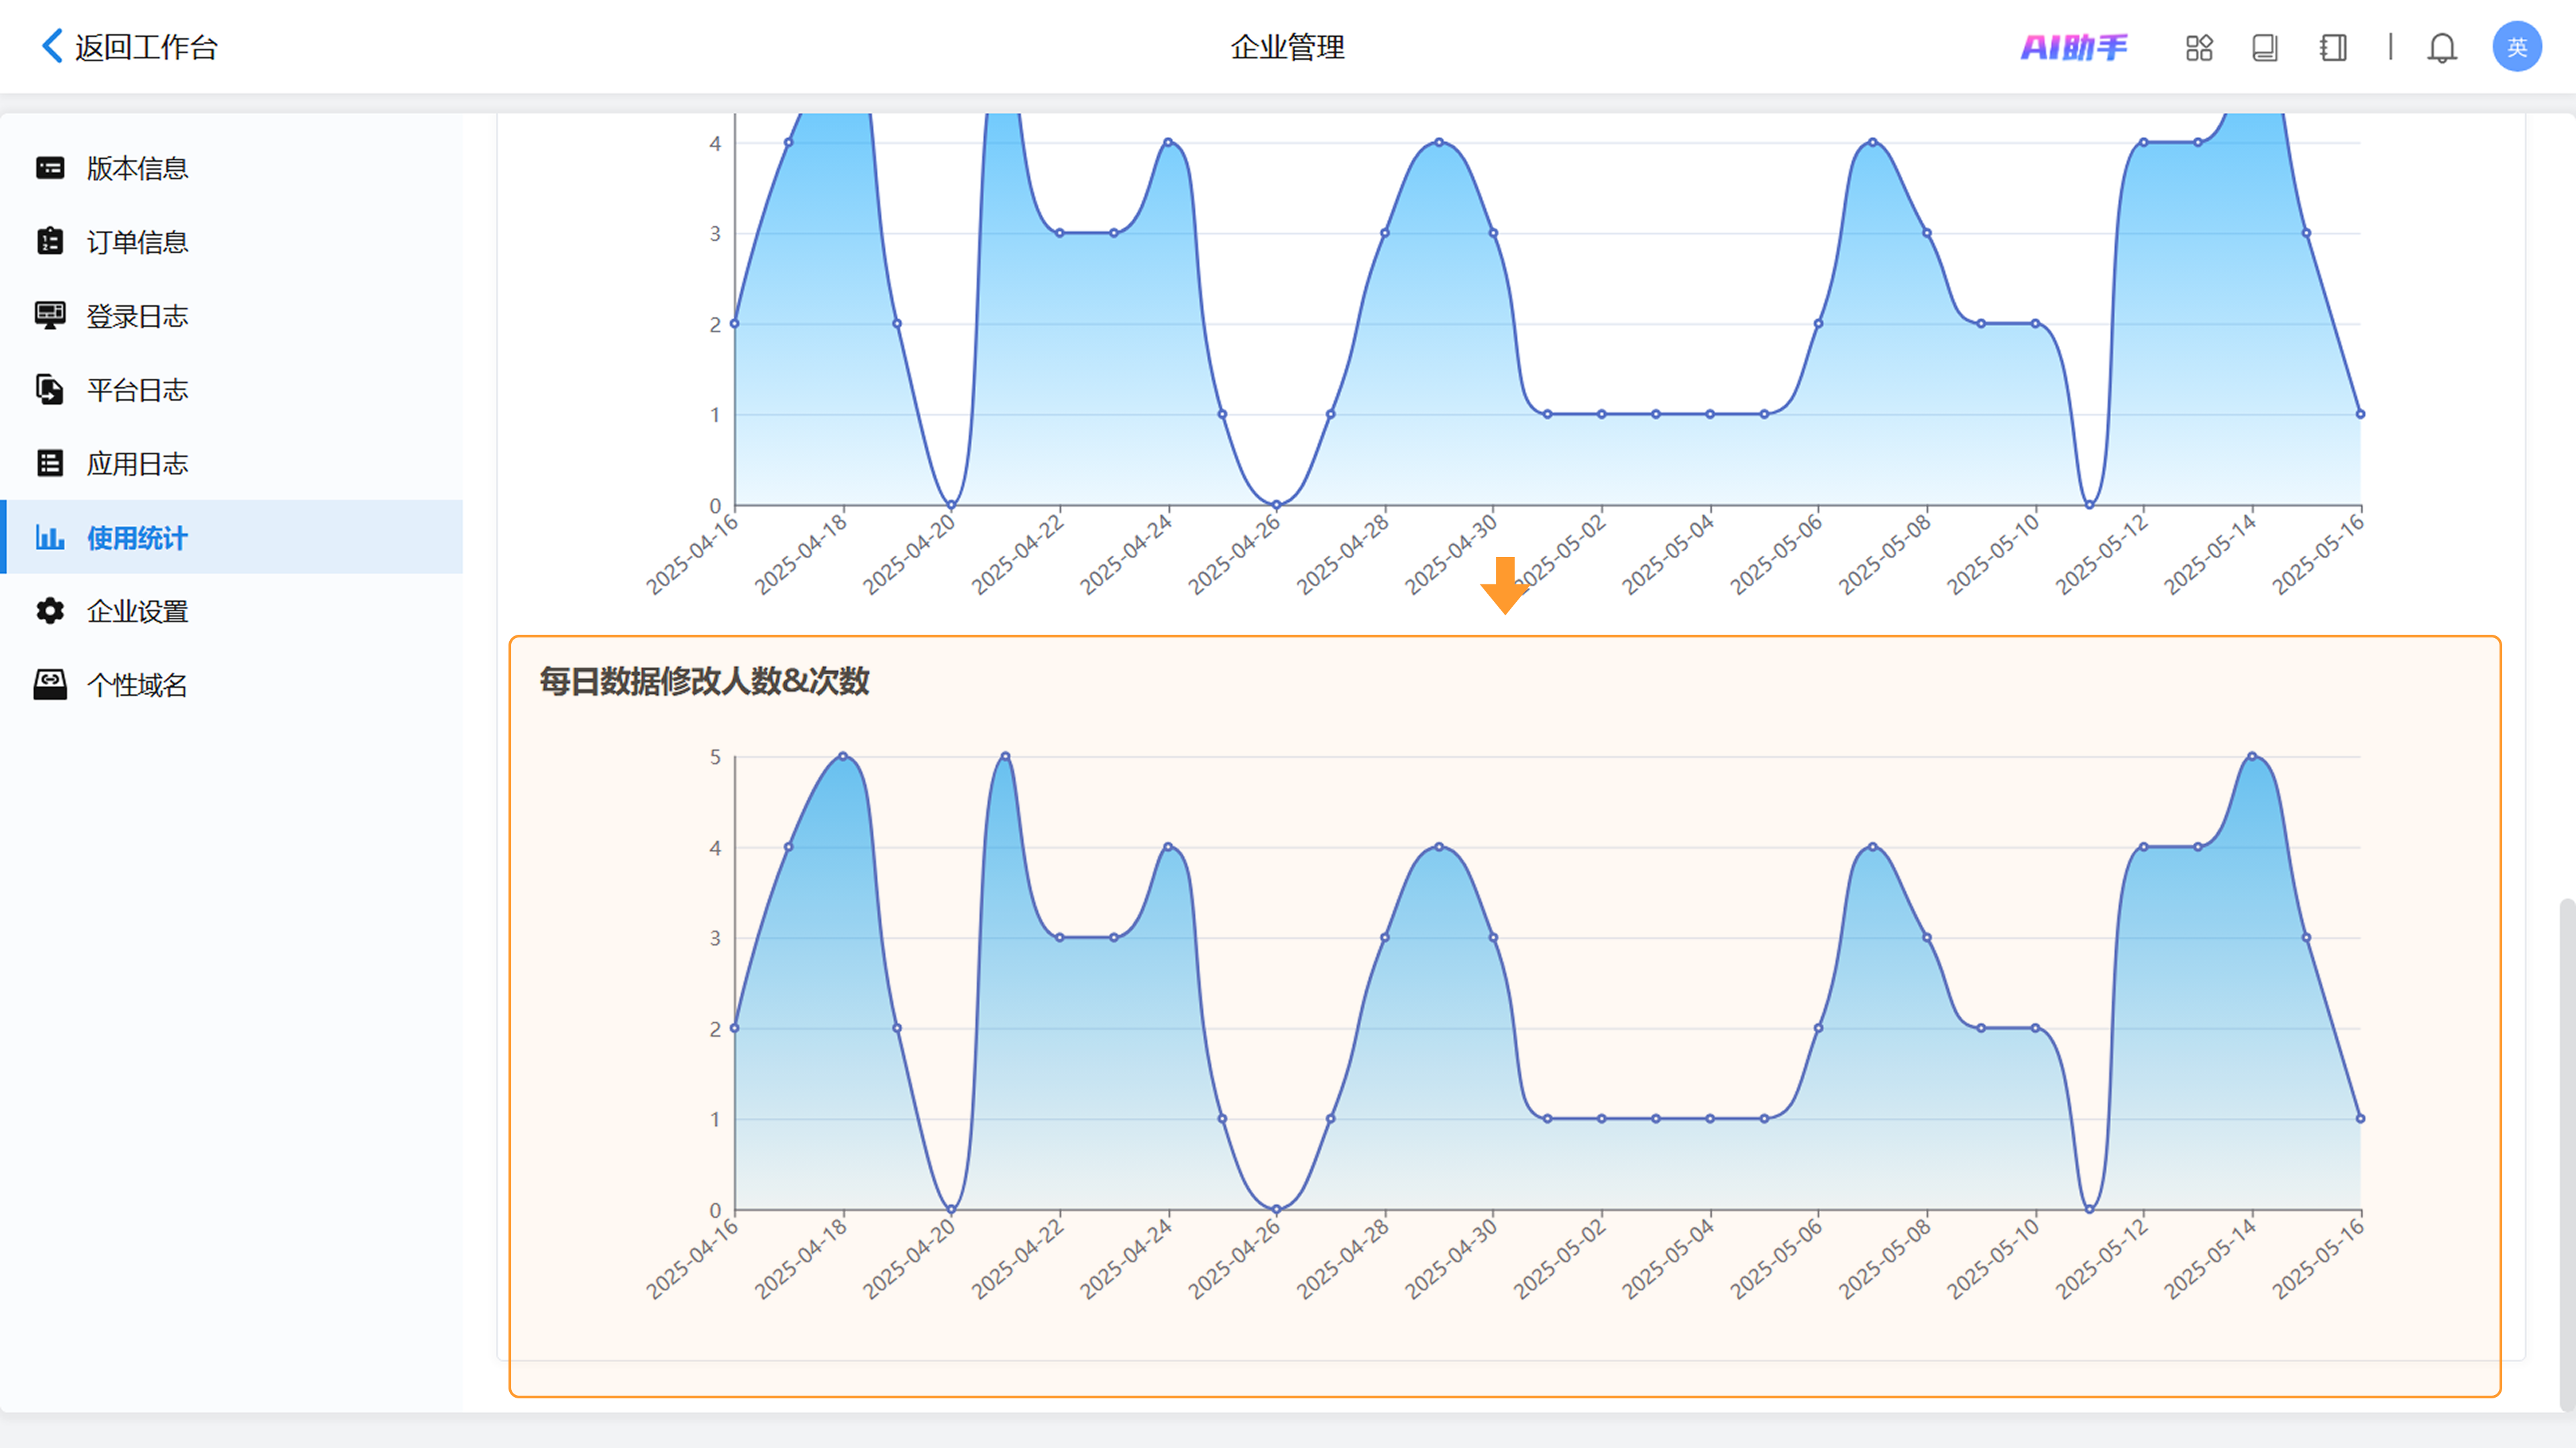Click the book/manual icon in header
Viewport: 2576px width, 1448px height.
[x=2265, y=47]
